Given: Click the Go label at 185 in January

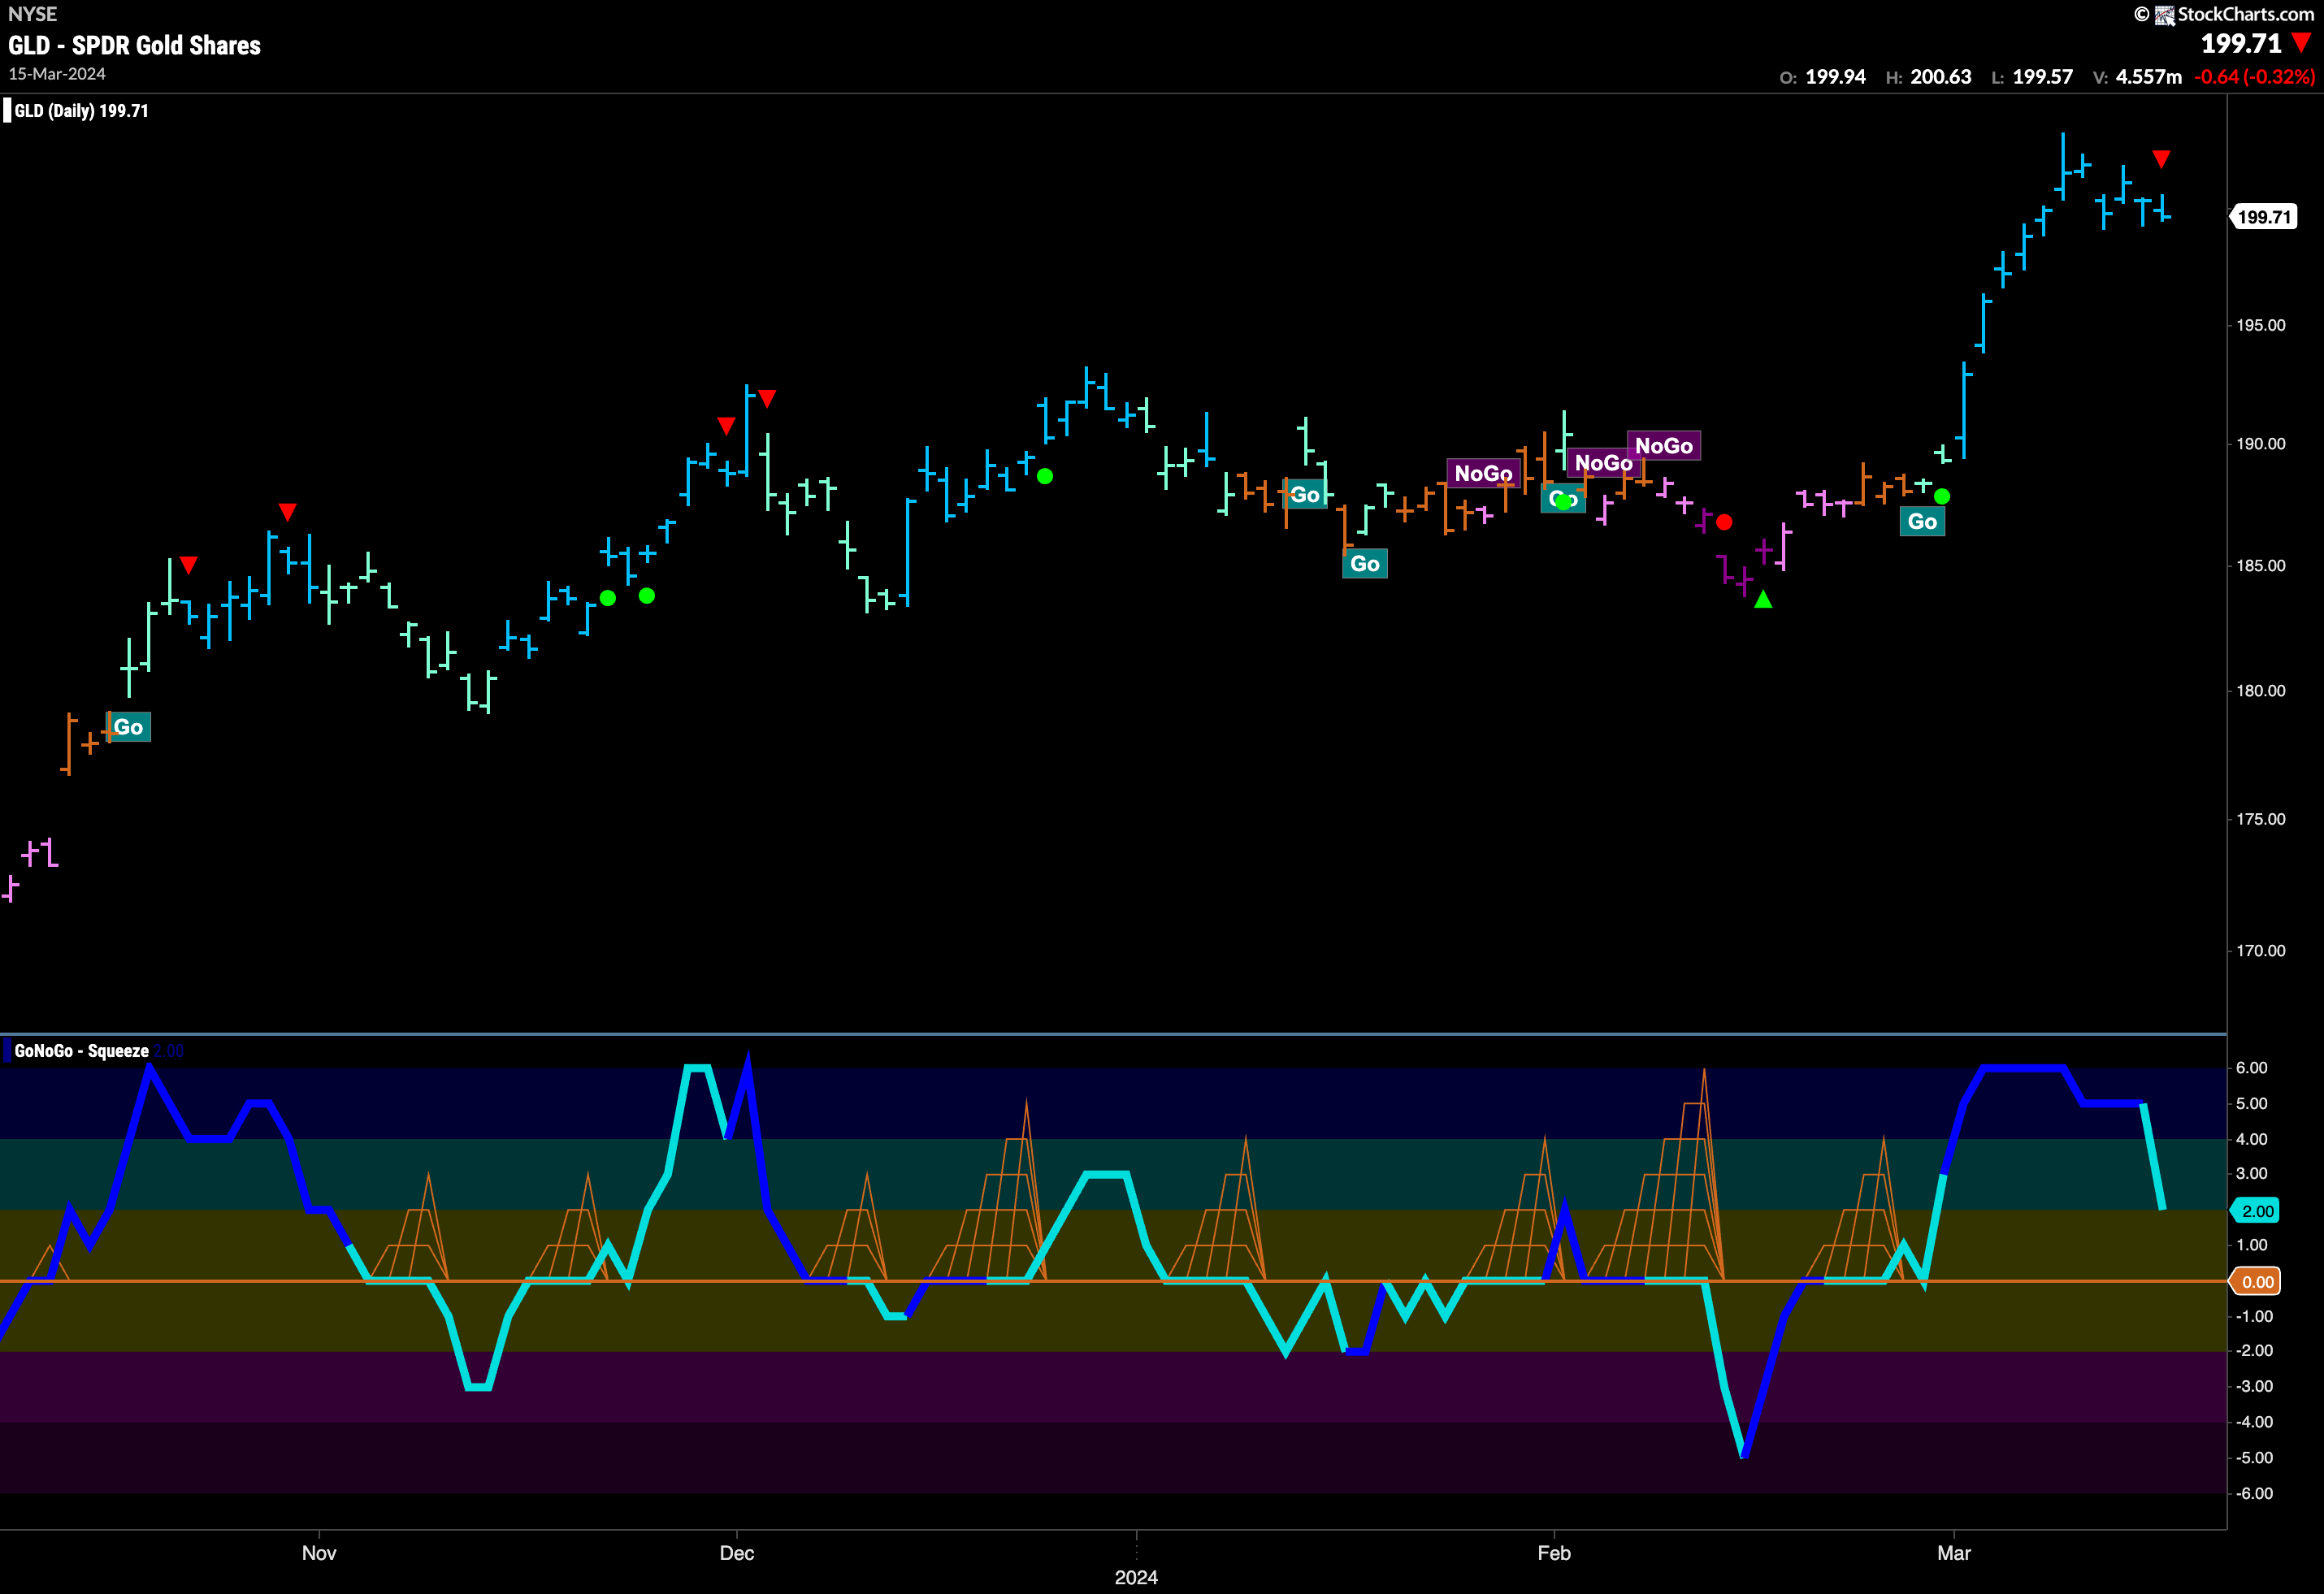Looking at the screenshot, I should coord(1365,564).
